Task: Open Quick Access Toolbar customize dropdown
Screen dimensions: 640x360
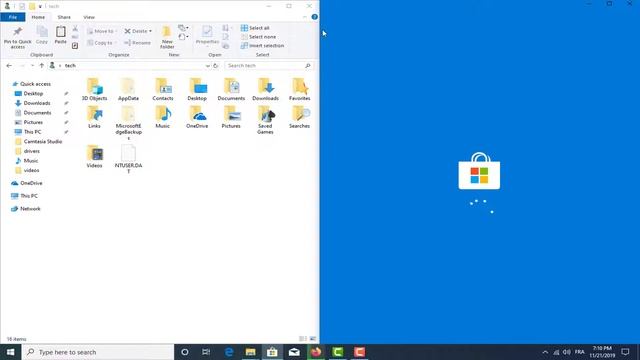Action: (x=40, y=6)
